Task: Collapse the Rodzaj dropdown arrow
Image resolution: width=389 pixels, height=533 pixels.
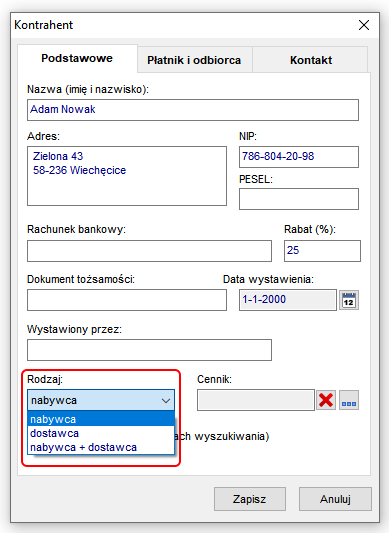Action: point(166,400)
